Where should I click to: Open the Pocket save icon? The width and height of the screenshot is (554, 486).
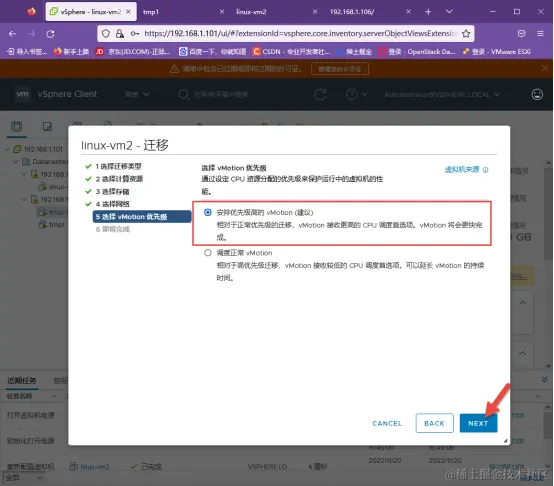pyautogui.click(x=521, y=34)
